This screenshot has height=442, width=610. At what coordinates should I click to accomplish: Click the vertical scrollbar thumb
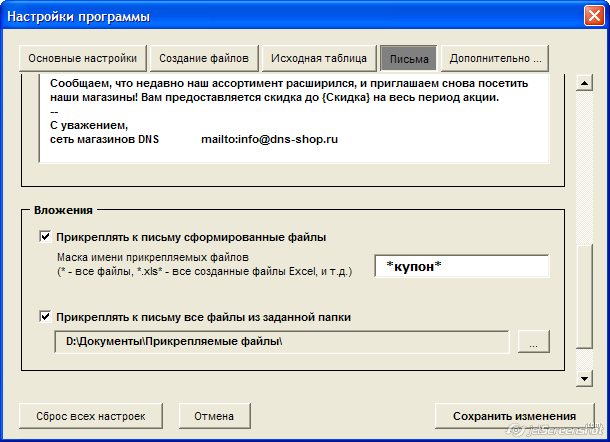[584, 296]
